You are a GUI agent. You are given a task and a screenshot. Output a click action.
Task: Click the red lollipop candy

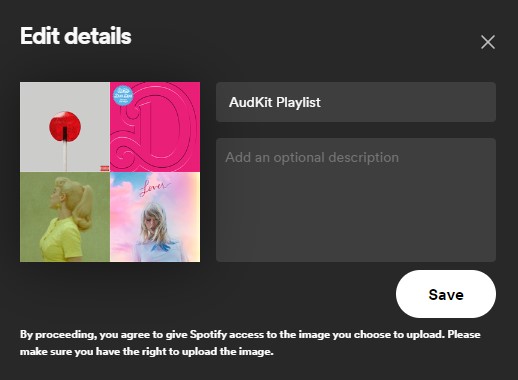click(x=65, y=126)
